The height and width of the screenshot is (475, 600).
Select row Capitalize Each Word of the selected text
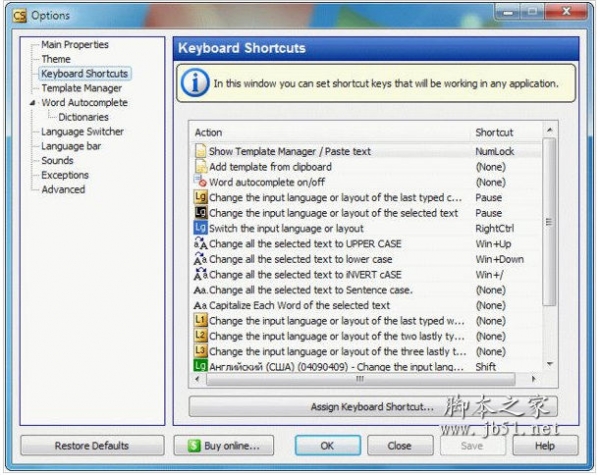click(x=366, y=305)
